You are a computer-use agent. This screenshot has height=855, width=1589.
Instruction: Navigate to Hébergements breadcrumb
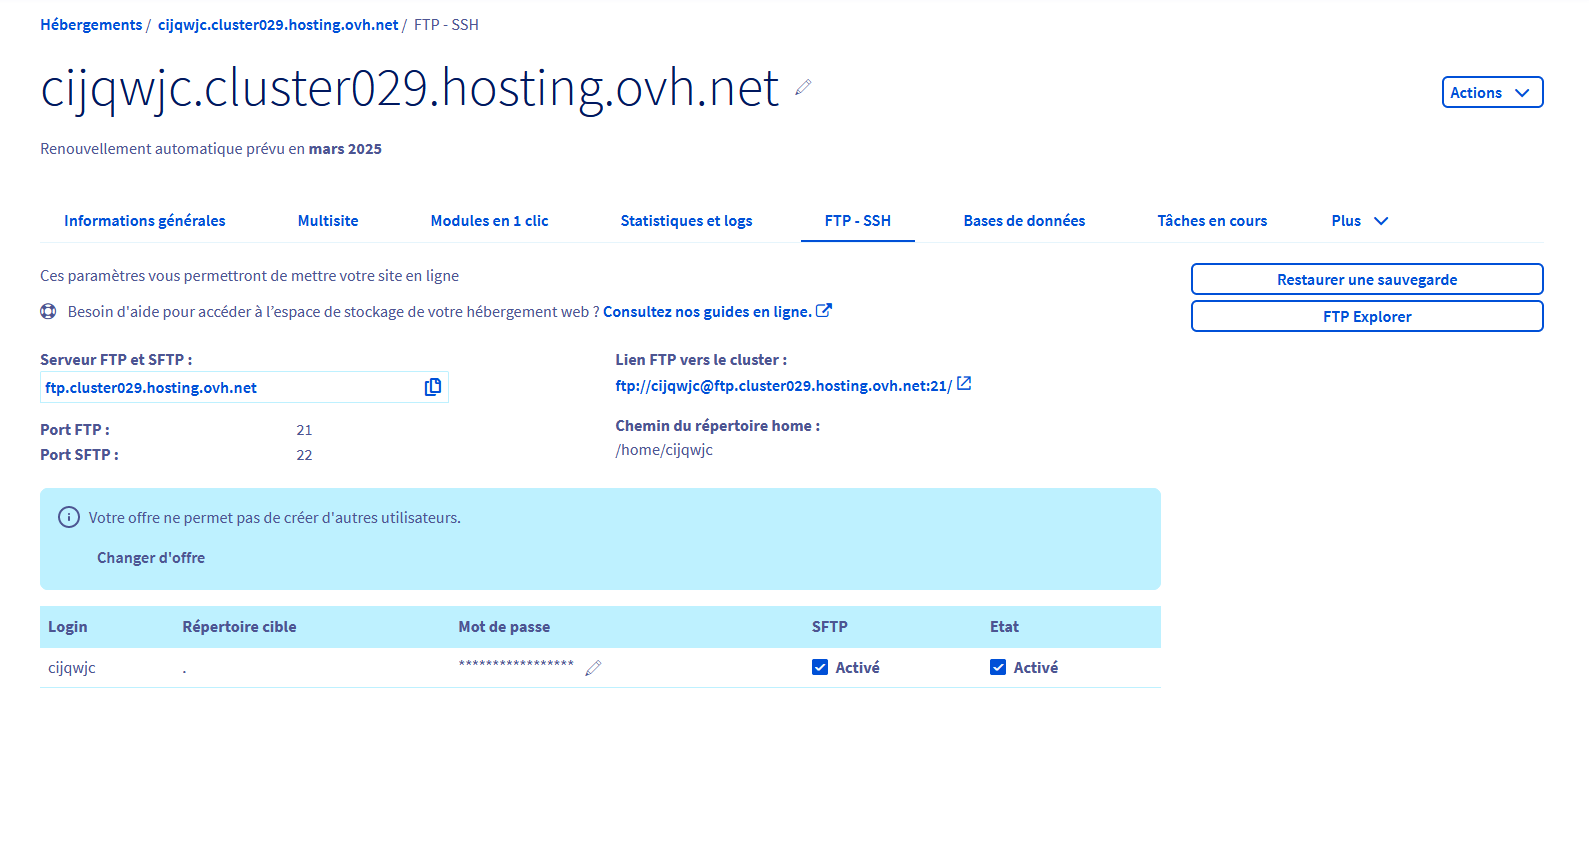tap(91, 25)
